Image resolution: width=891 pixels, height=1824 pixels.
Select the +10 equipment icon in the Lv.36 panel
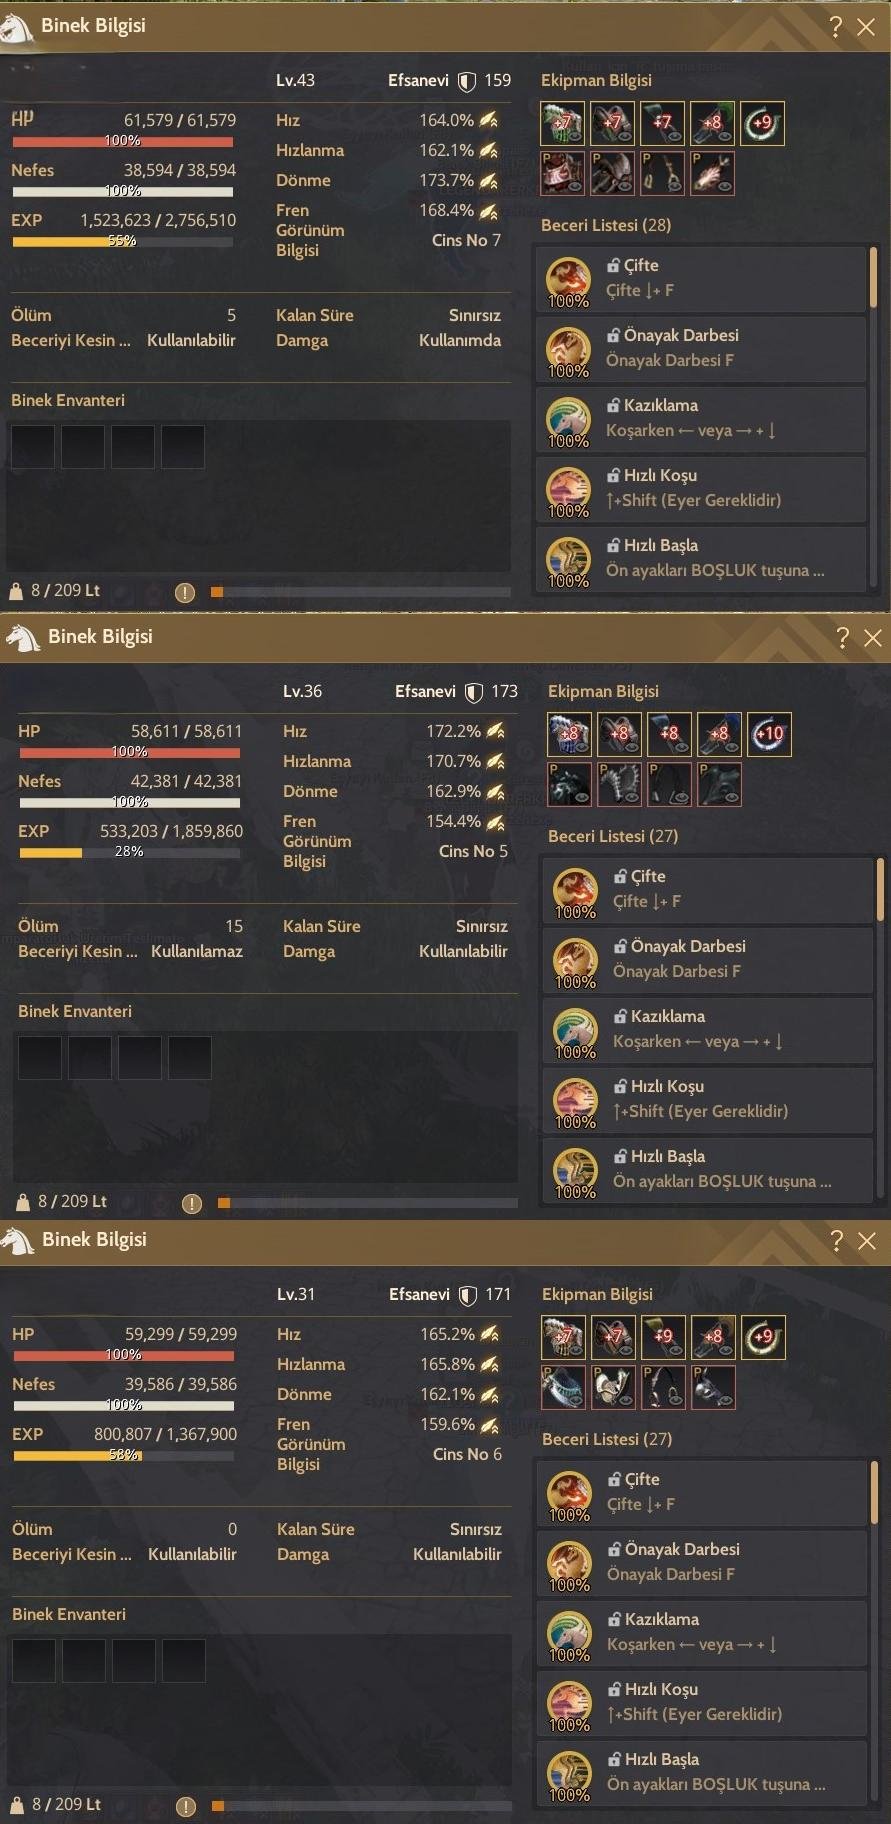769,734
